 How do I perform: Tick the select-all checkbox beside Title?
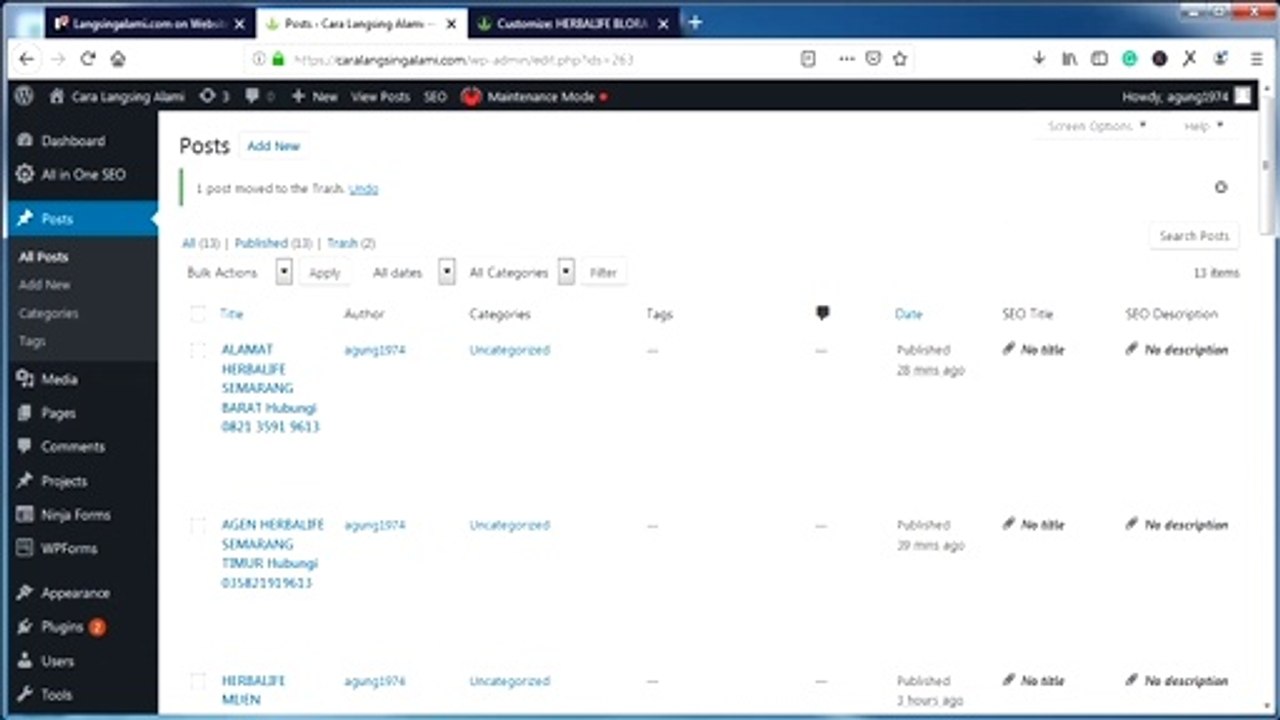(197, 314)
